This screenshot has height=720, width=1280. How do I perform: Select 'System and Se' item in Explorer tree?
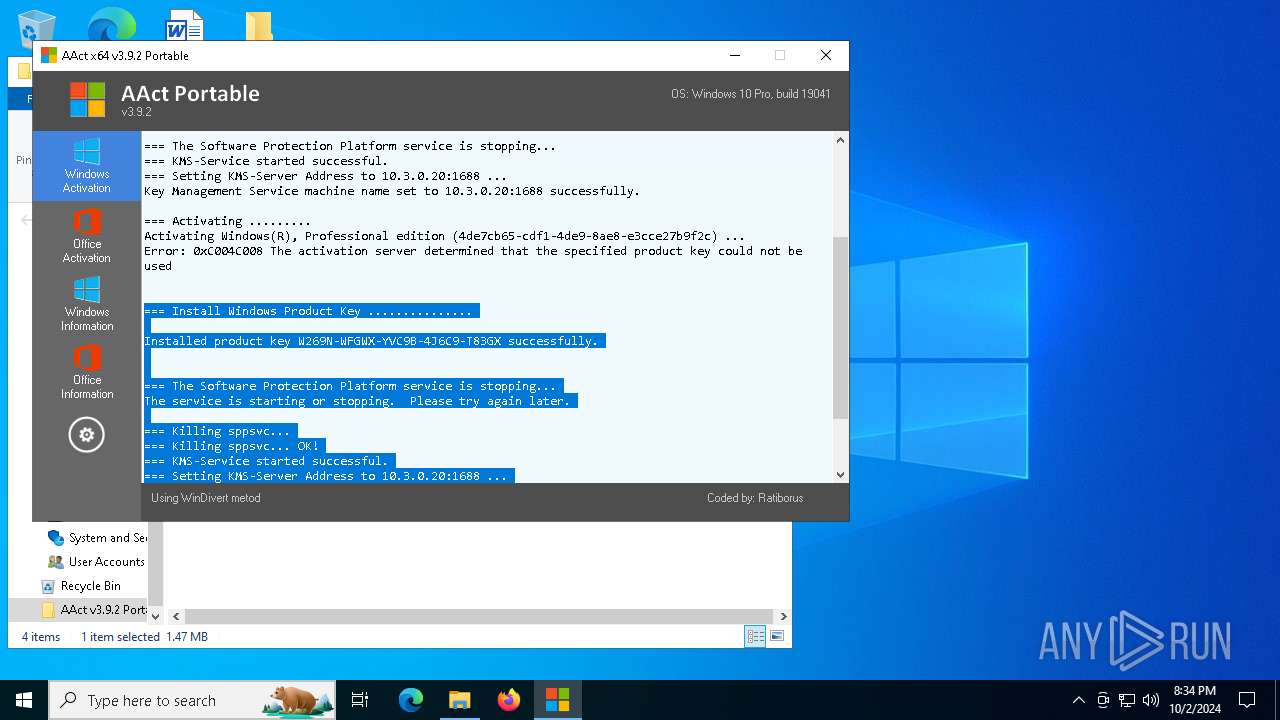(97, 538)
